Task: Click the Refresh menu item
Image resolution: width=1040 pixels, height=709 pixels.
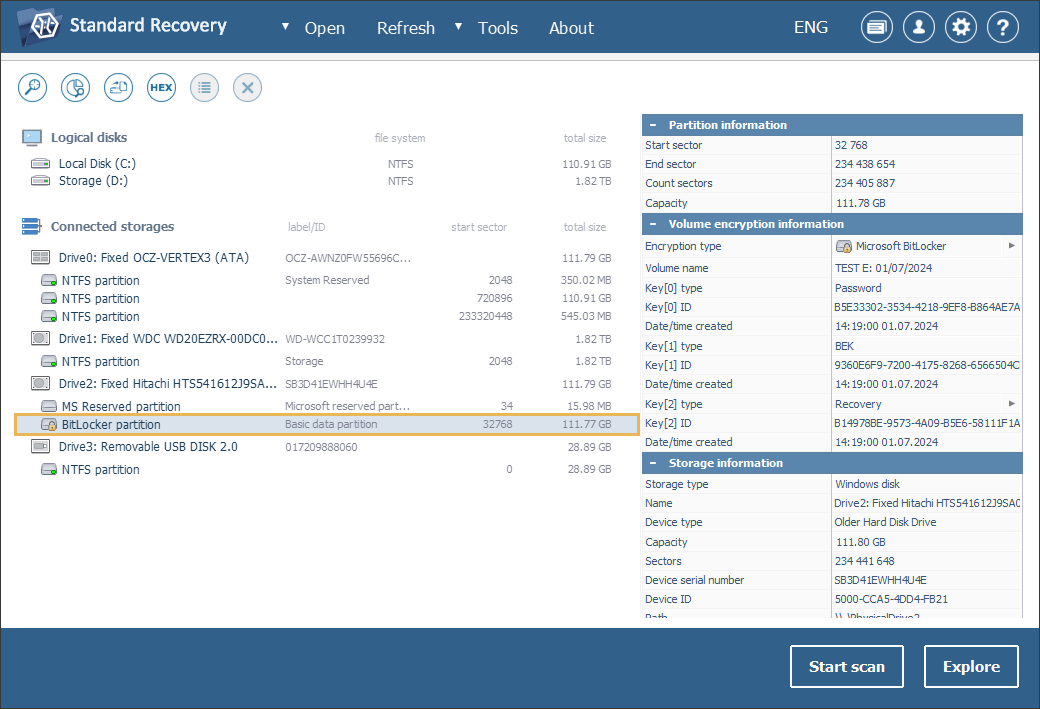Action: pyautogui.click(x=406, y=28)
